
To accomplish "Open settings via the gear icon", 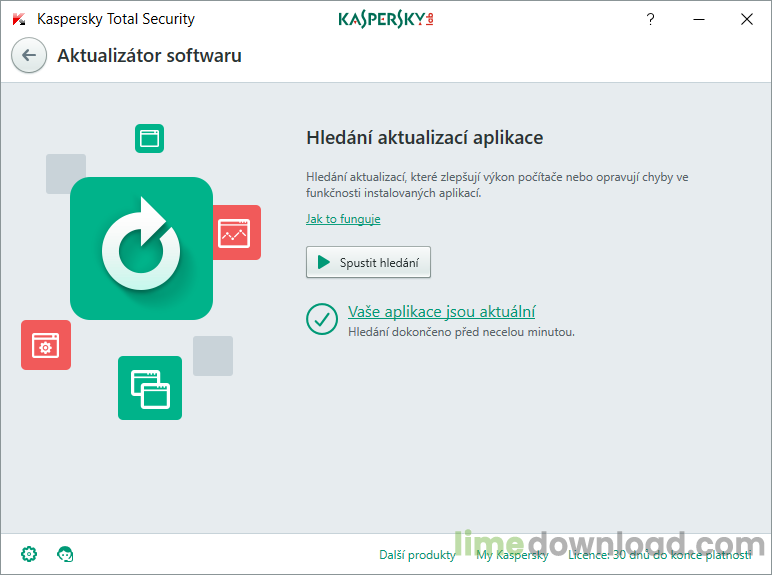I will (x=29, y=554).
